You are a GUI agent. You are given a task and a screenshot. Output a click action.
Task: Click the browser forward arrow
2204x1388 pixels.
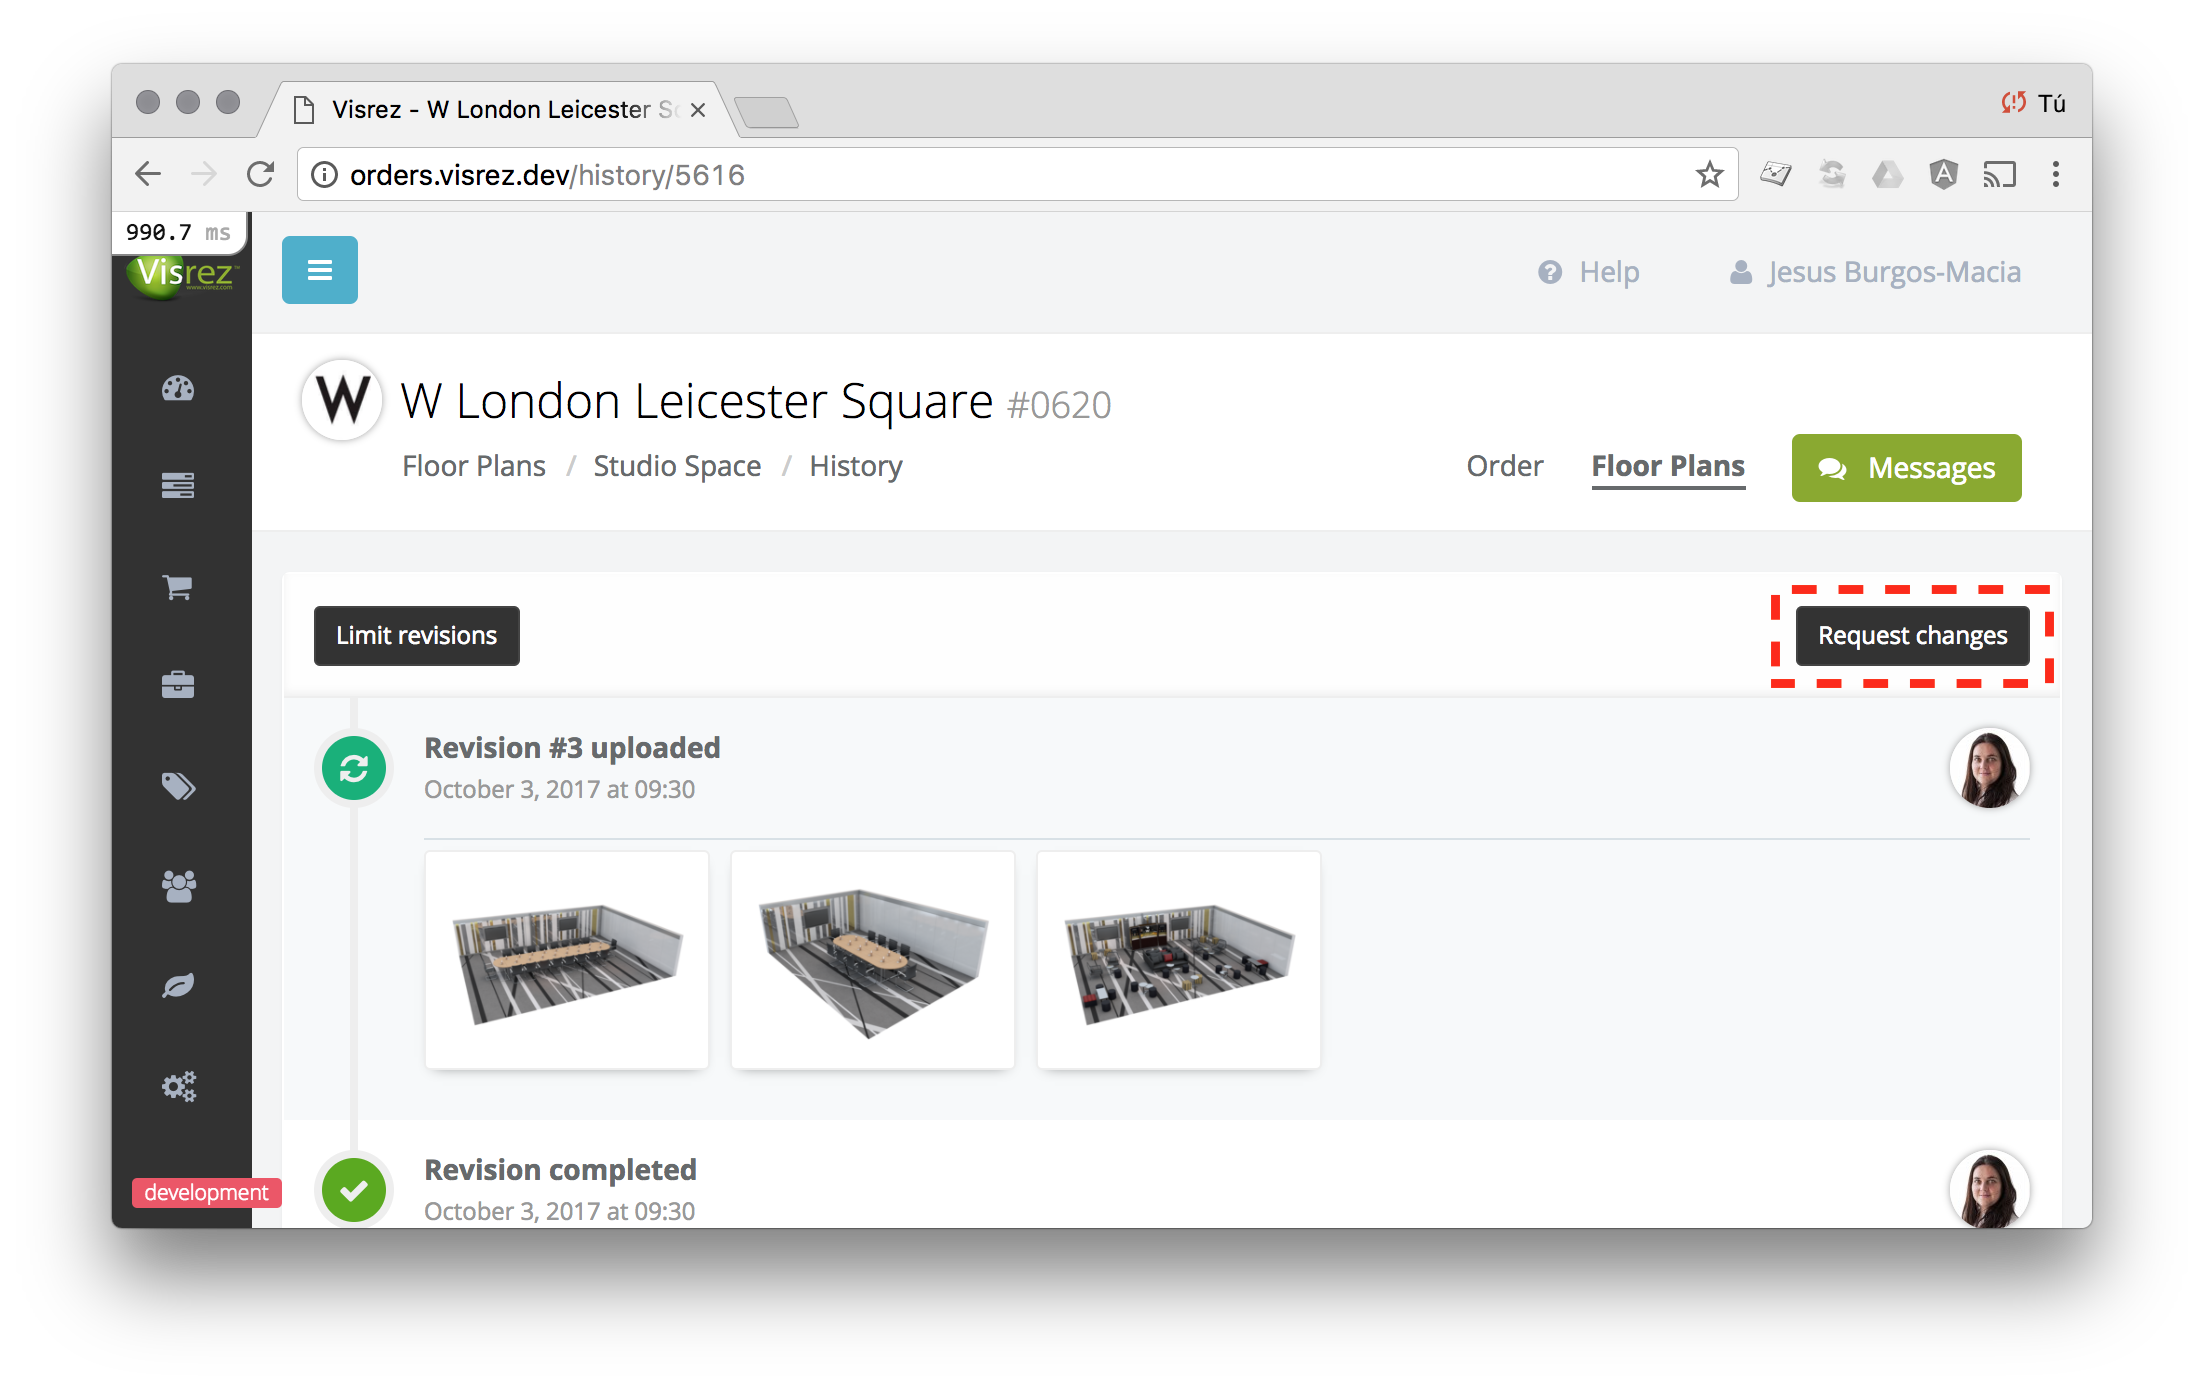204,174
